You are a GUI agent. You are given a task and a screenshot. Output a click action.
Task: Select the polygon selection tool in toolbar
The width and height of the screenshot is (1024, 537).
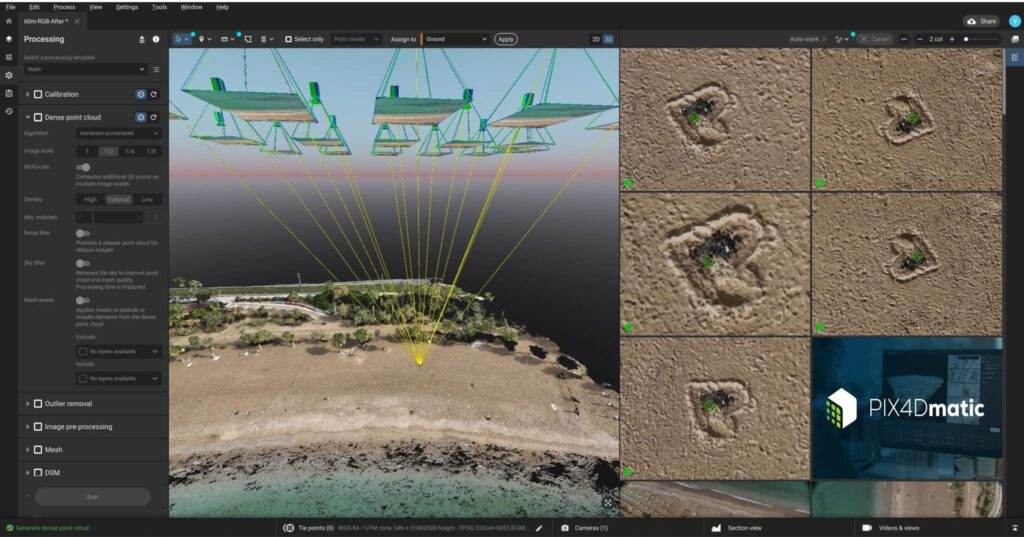click(x=247, y=39)
